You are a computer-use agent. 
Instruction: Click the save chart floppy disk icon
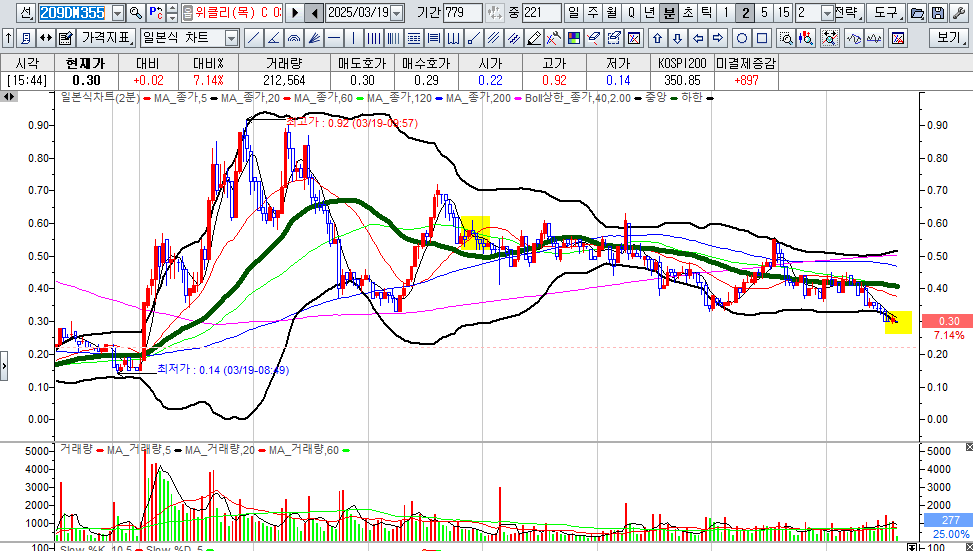click(x=938, y=12)
